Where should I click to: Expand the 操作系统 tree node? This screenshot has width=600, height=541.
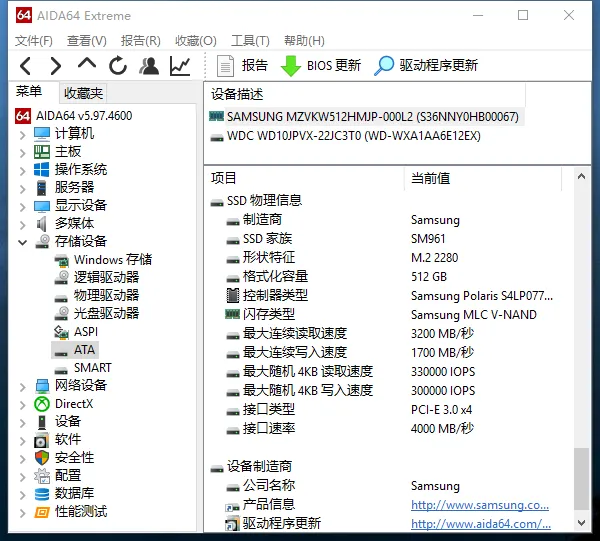[x=23, y=171]
